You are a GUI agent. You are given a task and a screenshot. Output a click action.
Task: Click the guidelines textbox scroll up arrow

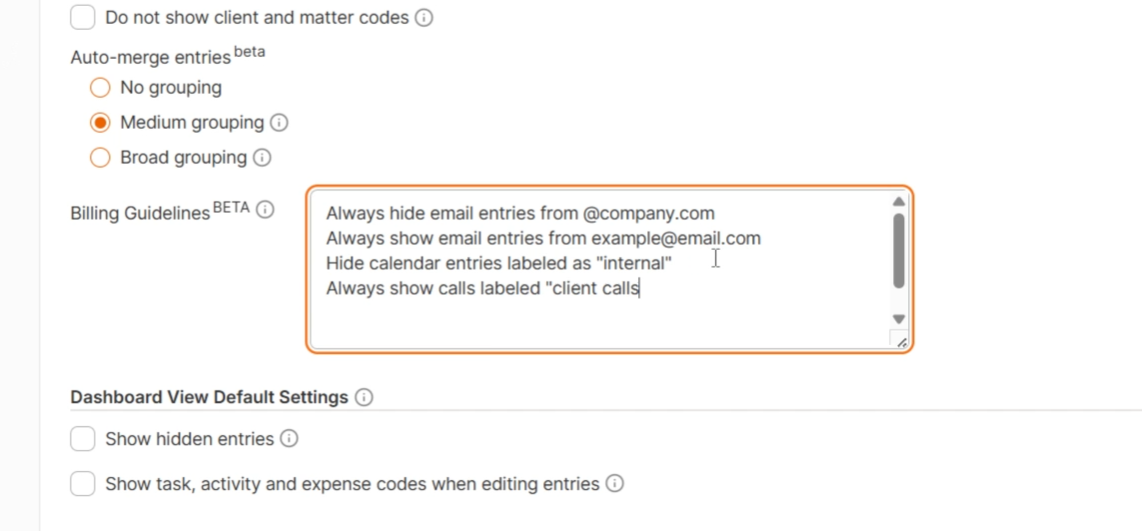899,202
